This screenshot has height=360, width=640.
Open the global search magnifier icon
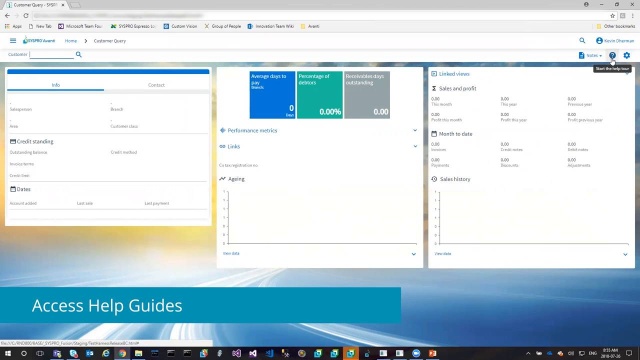582,40
